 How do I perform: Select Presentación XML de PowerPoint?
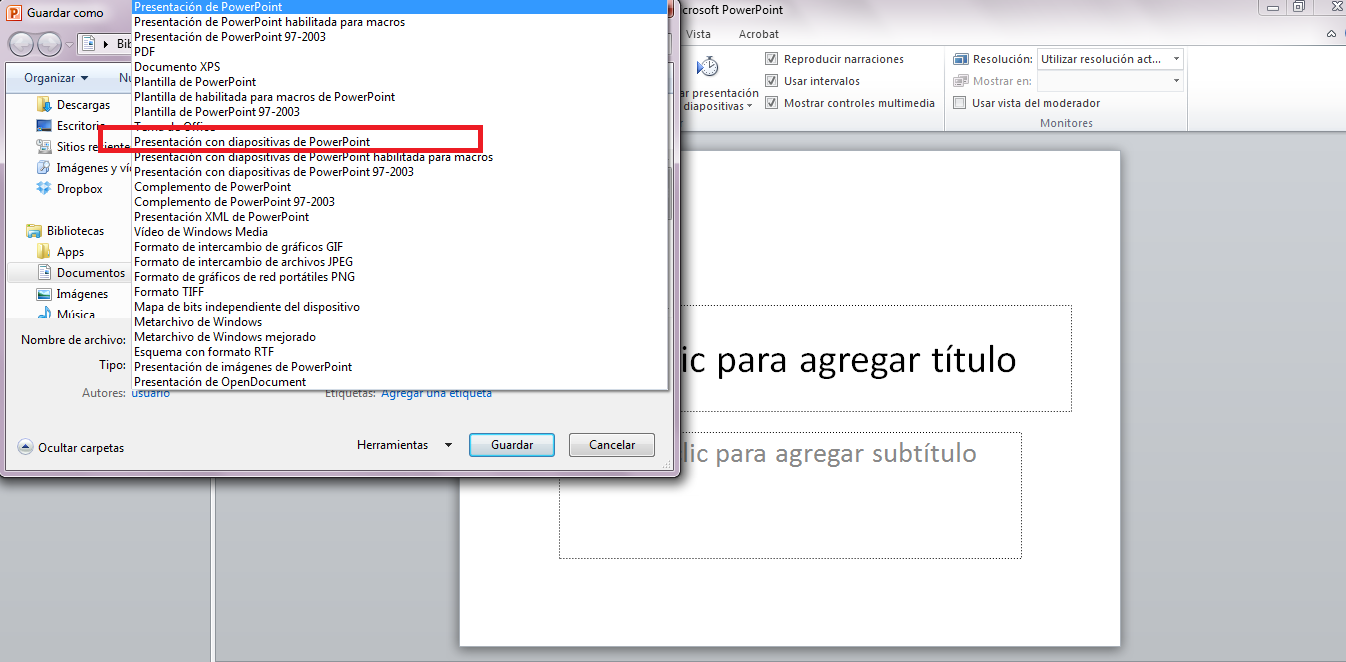coord(400,217)
